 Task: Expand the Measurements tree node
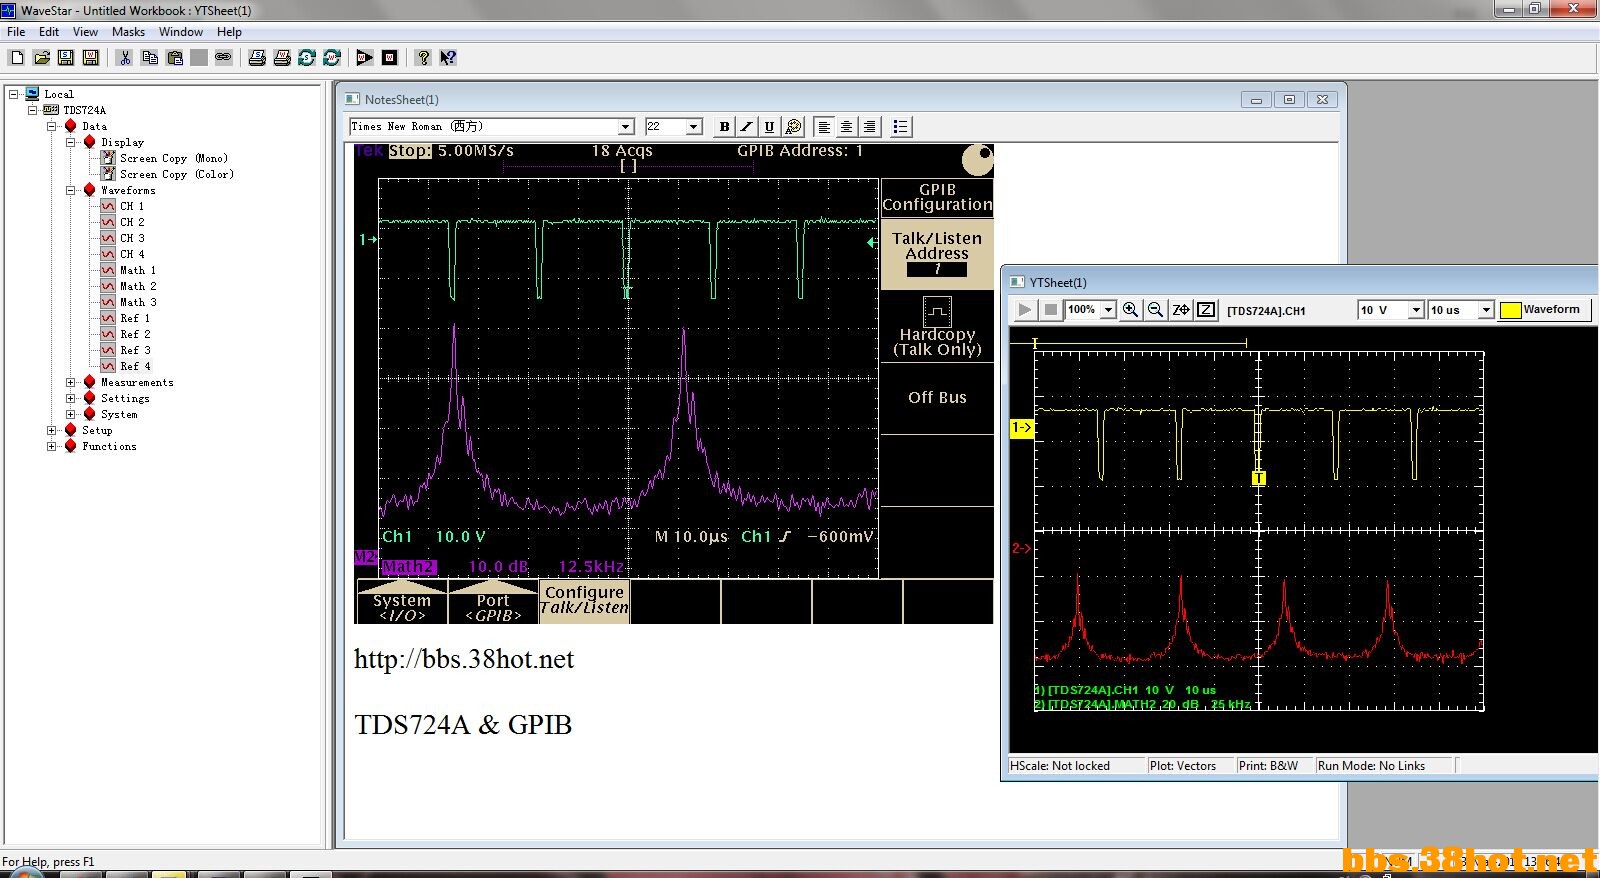pos(71,382)
